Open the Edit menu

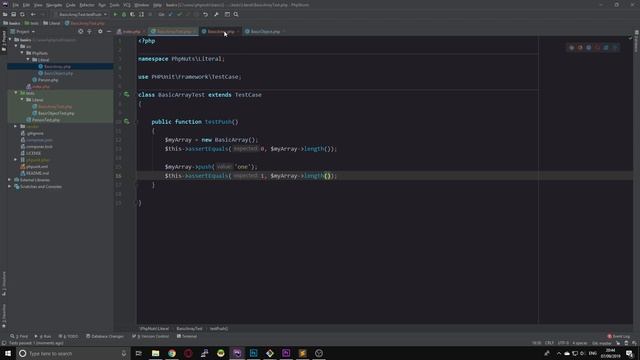(x=26, y=5)
